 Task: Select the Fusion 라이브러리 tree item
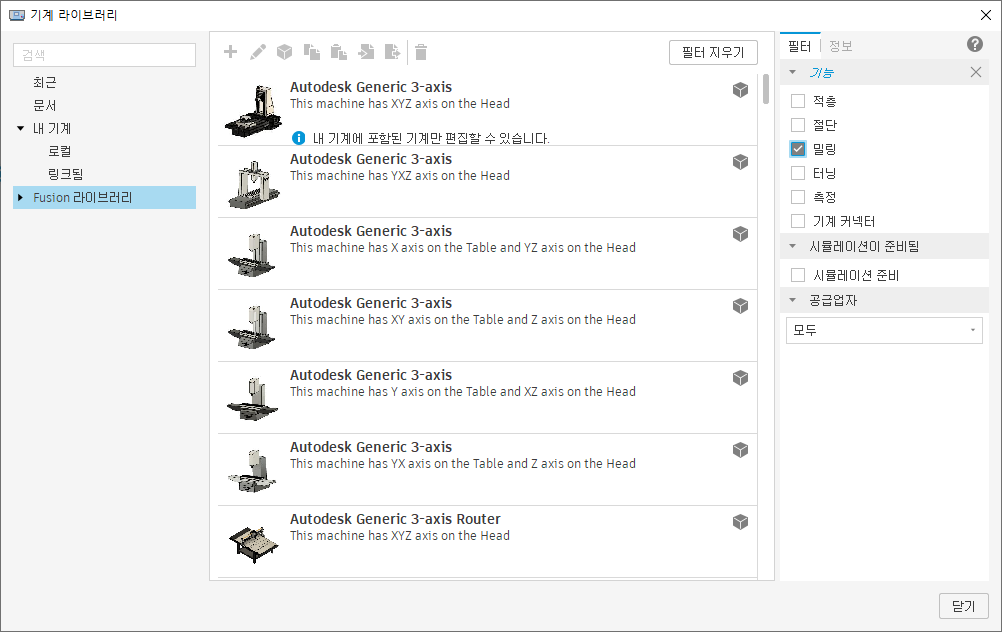point(104,197)
